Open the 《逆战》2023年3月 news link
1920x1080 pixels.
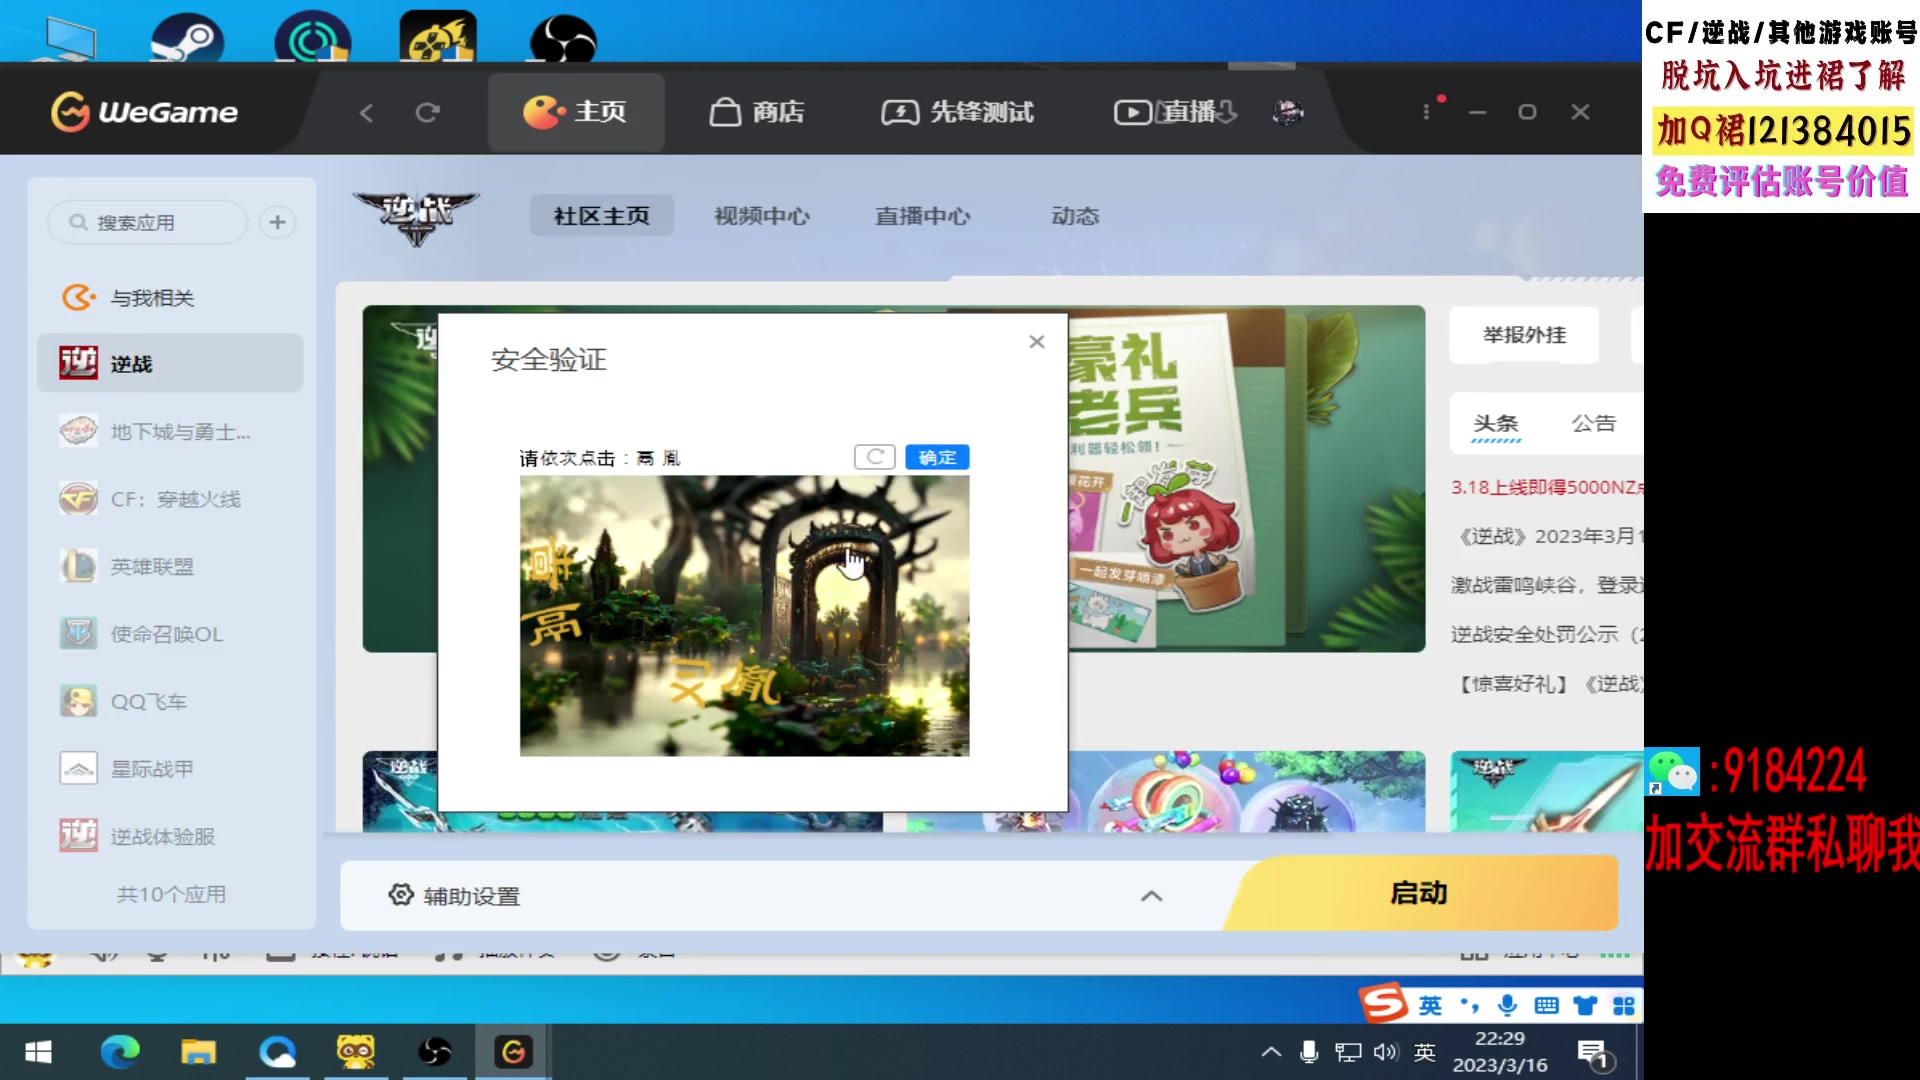click(x=1547, y=536)
